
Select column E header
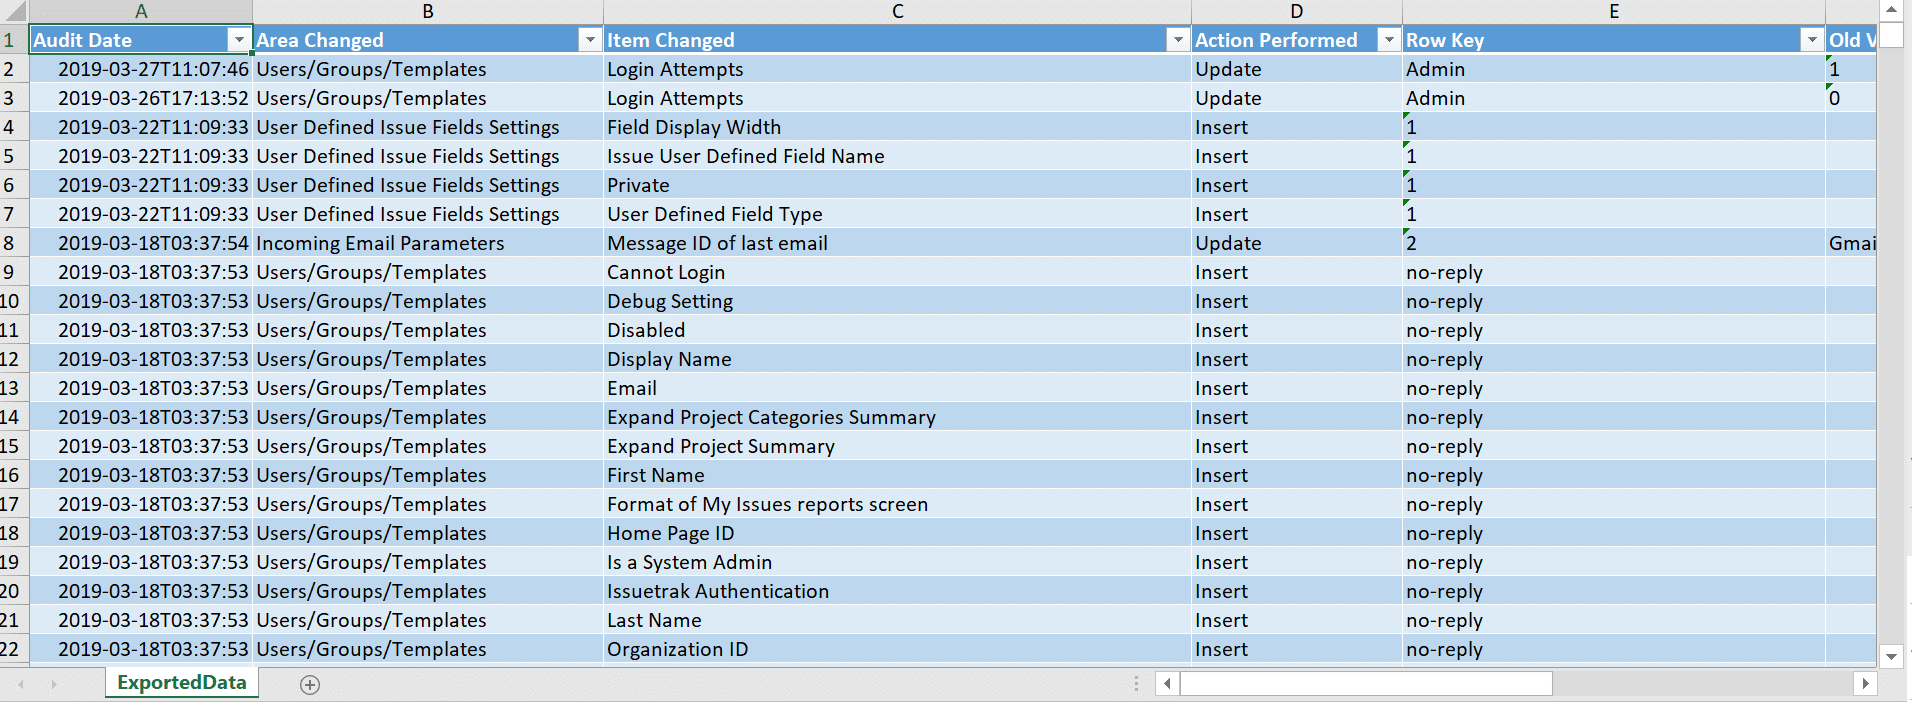click(1614, 12)
